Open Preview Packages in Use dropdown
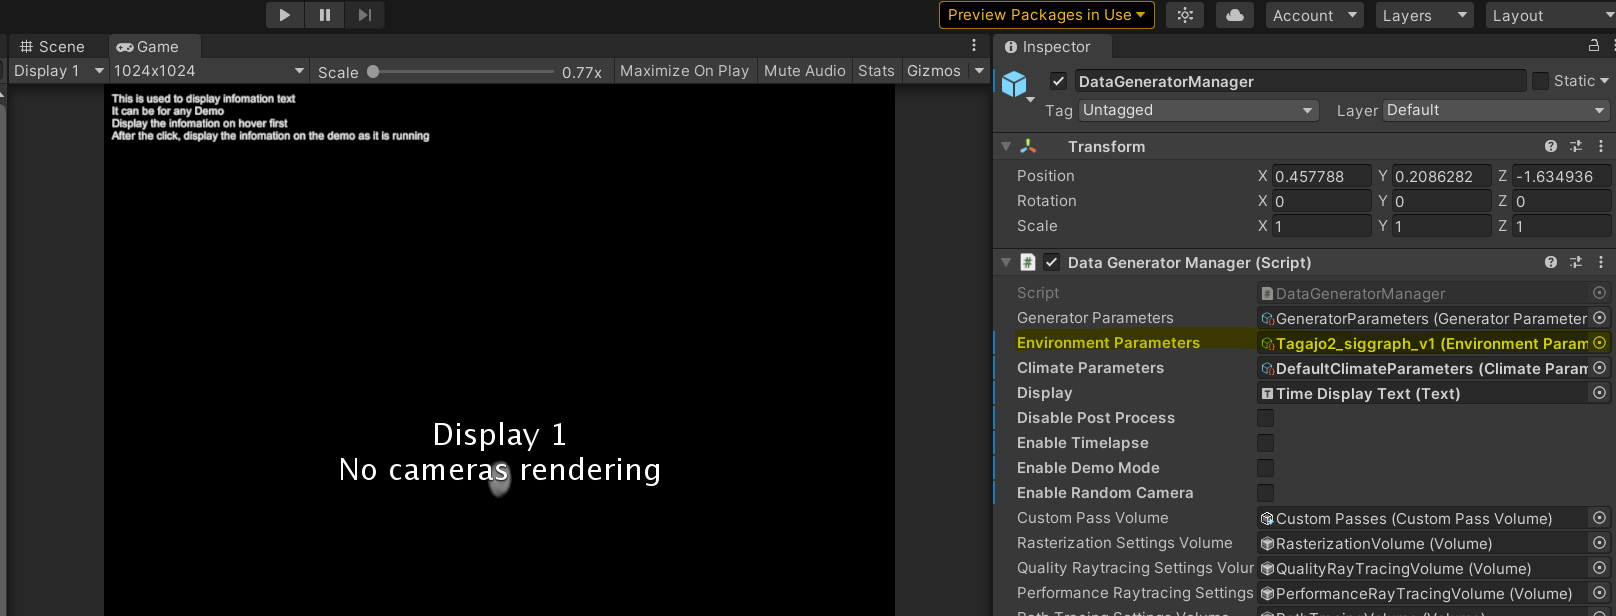 click(1047, 15)
